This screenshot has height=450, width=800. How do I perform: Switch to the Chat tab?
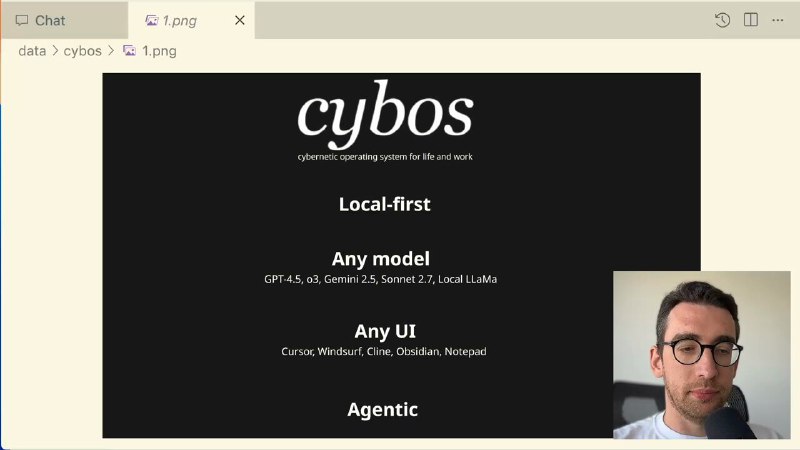(x=64, y=20)
